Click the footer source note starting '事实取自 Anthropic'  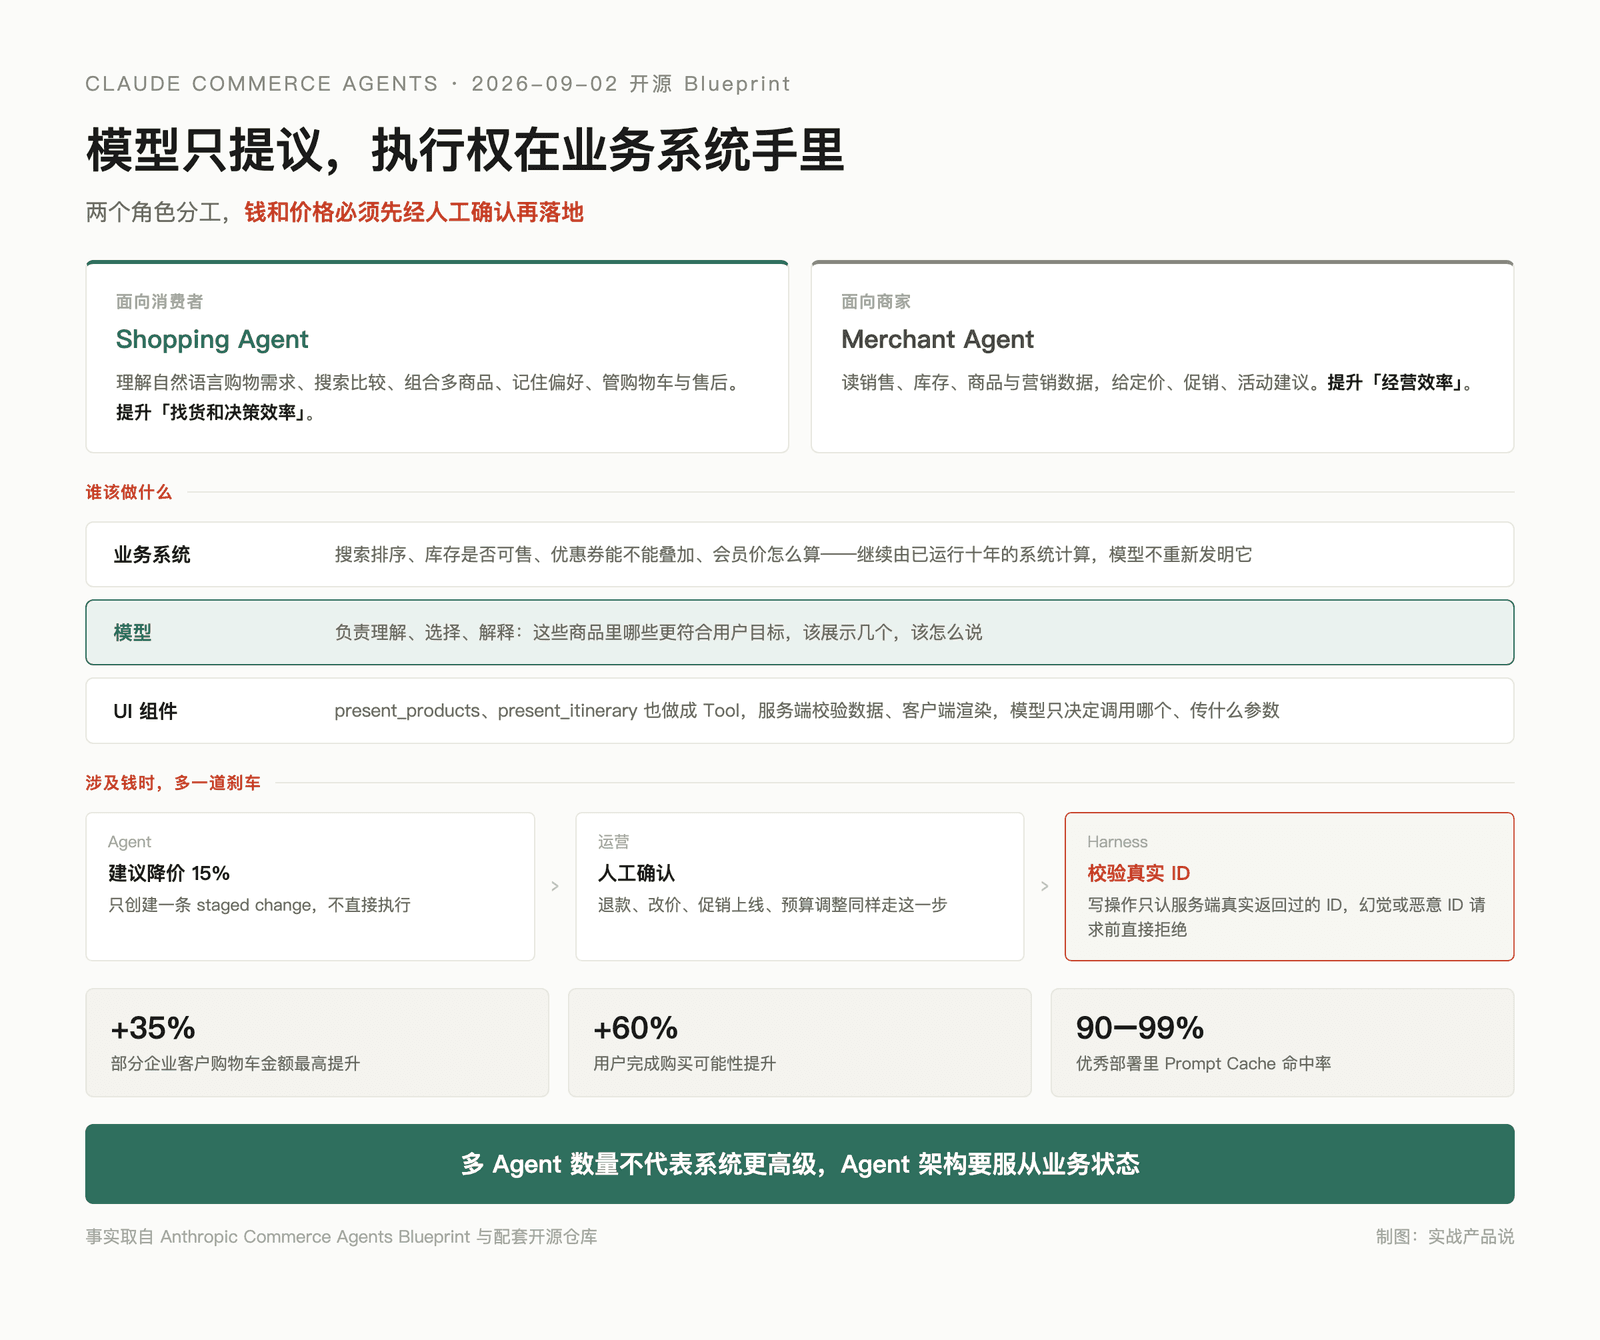[341, 1237]
